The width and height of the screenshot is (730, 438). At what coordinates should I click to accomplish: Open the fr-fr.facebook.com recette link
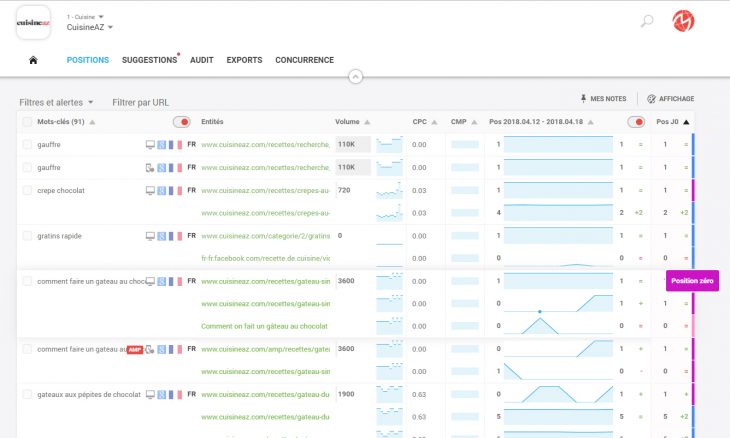point(265,258)
